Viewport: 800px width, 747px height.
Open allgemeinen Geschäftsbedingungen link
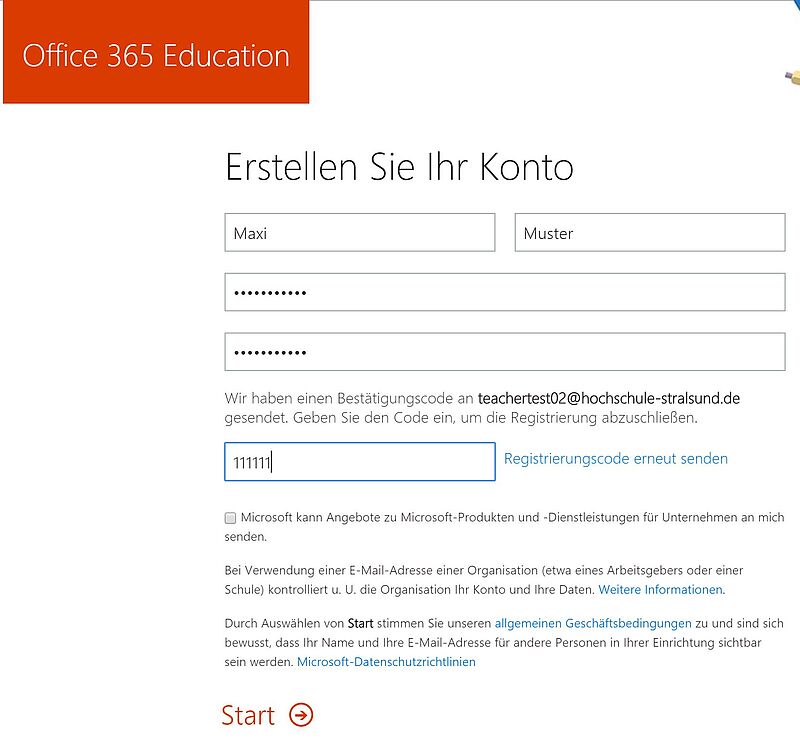coord(592,622)
